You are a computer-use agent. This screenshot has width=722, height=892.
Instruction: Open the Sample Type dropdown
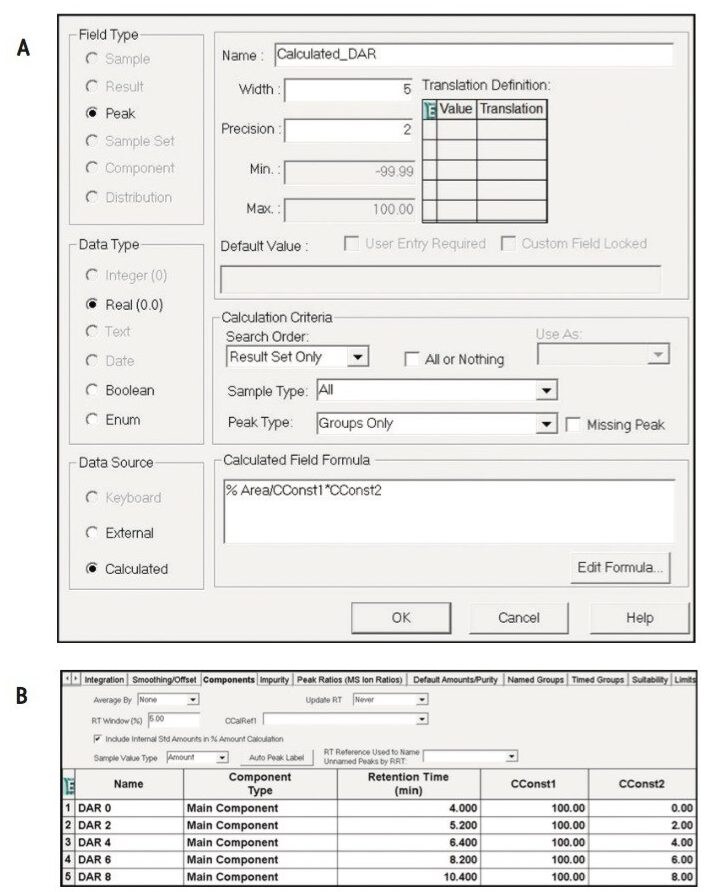546,390
